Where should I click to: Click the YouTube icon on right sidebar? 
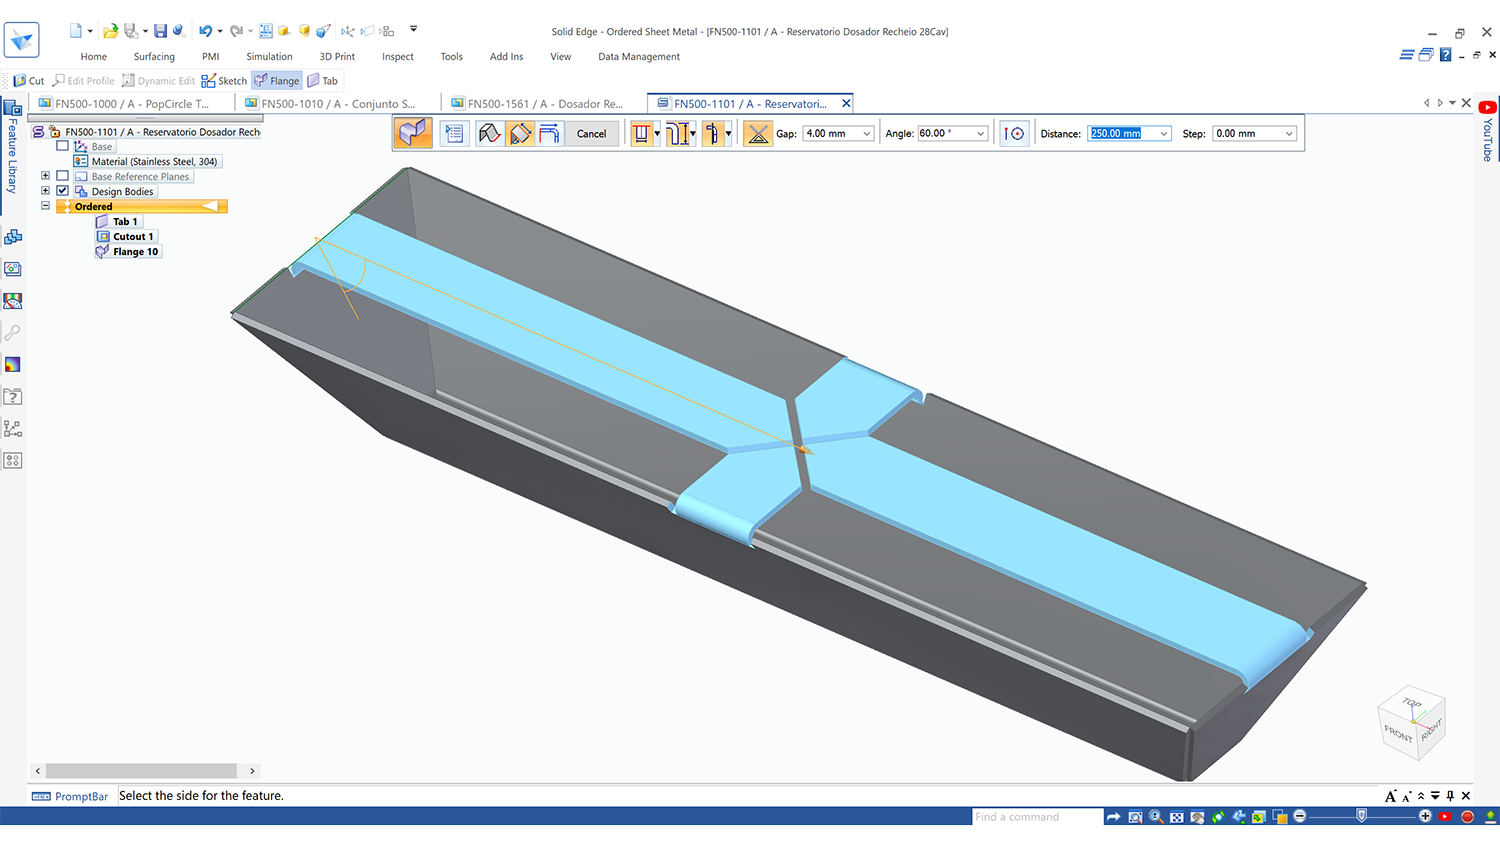tap(1487, 108)
